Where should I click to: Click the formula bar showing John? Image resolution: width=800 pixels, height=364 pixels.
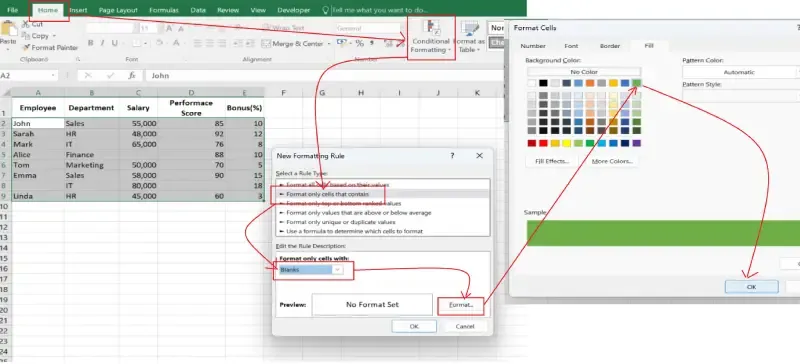pos(324,76)
